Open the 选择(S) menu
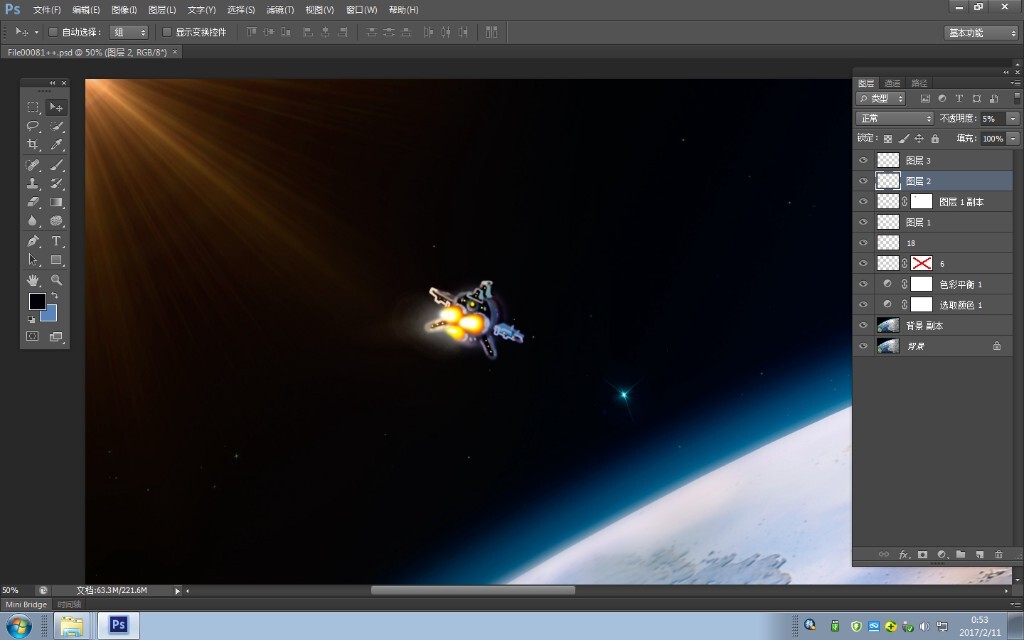This screenshot has height=640, width=1024. tap(241, 10)
